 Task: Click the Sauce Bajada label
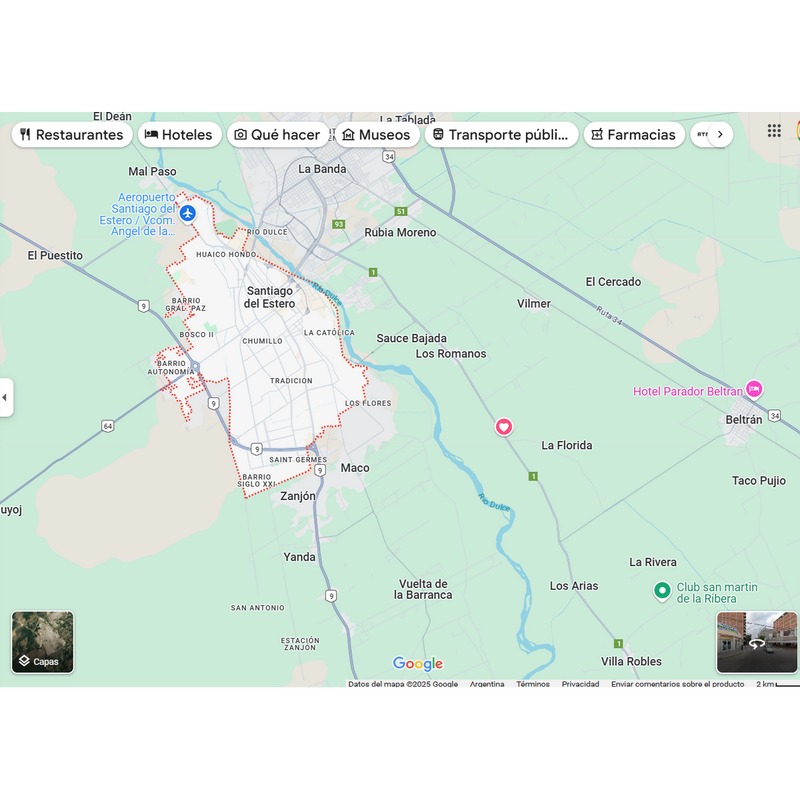411,338
